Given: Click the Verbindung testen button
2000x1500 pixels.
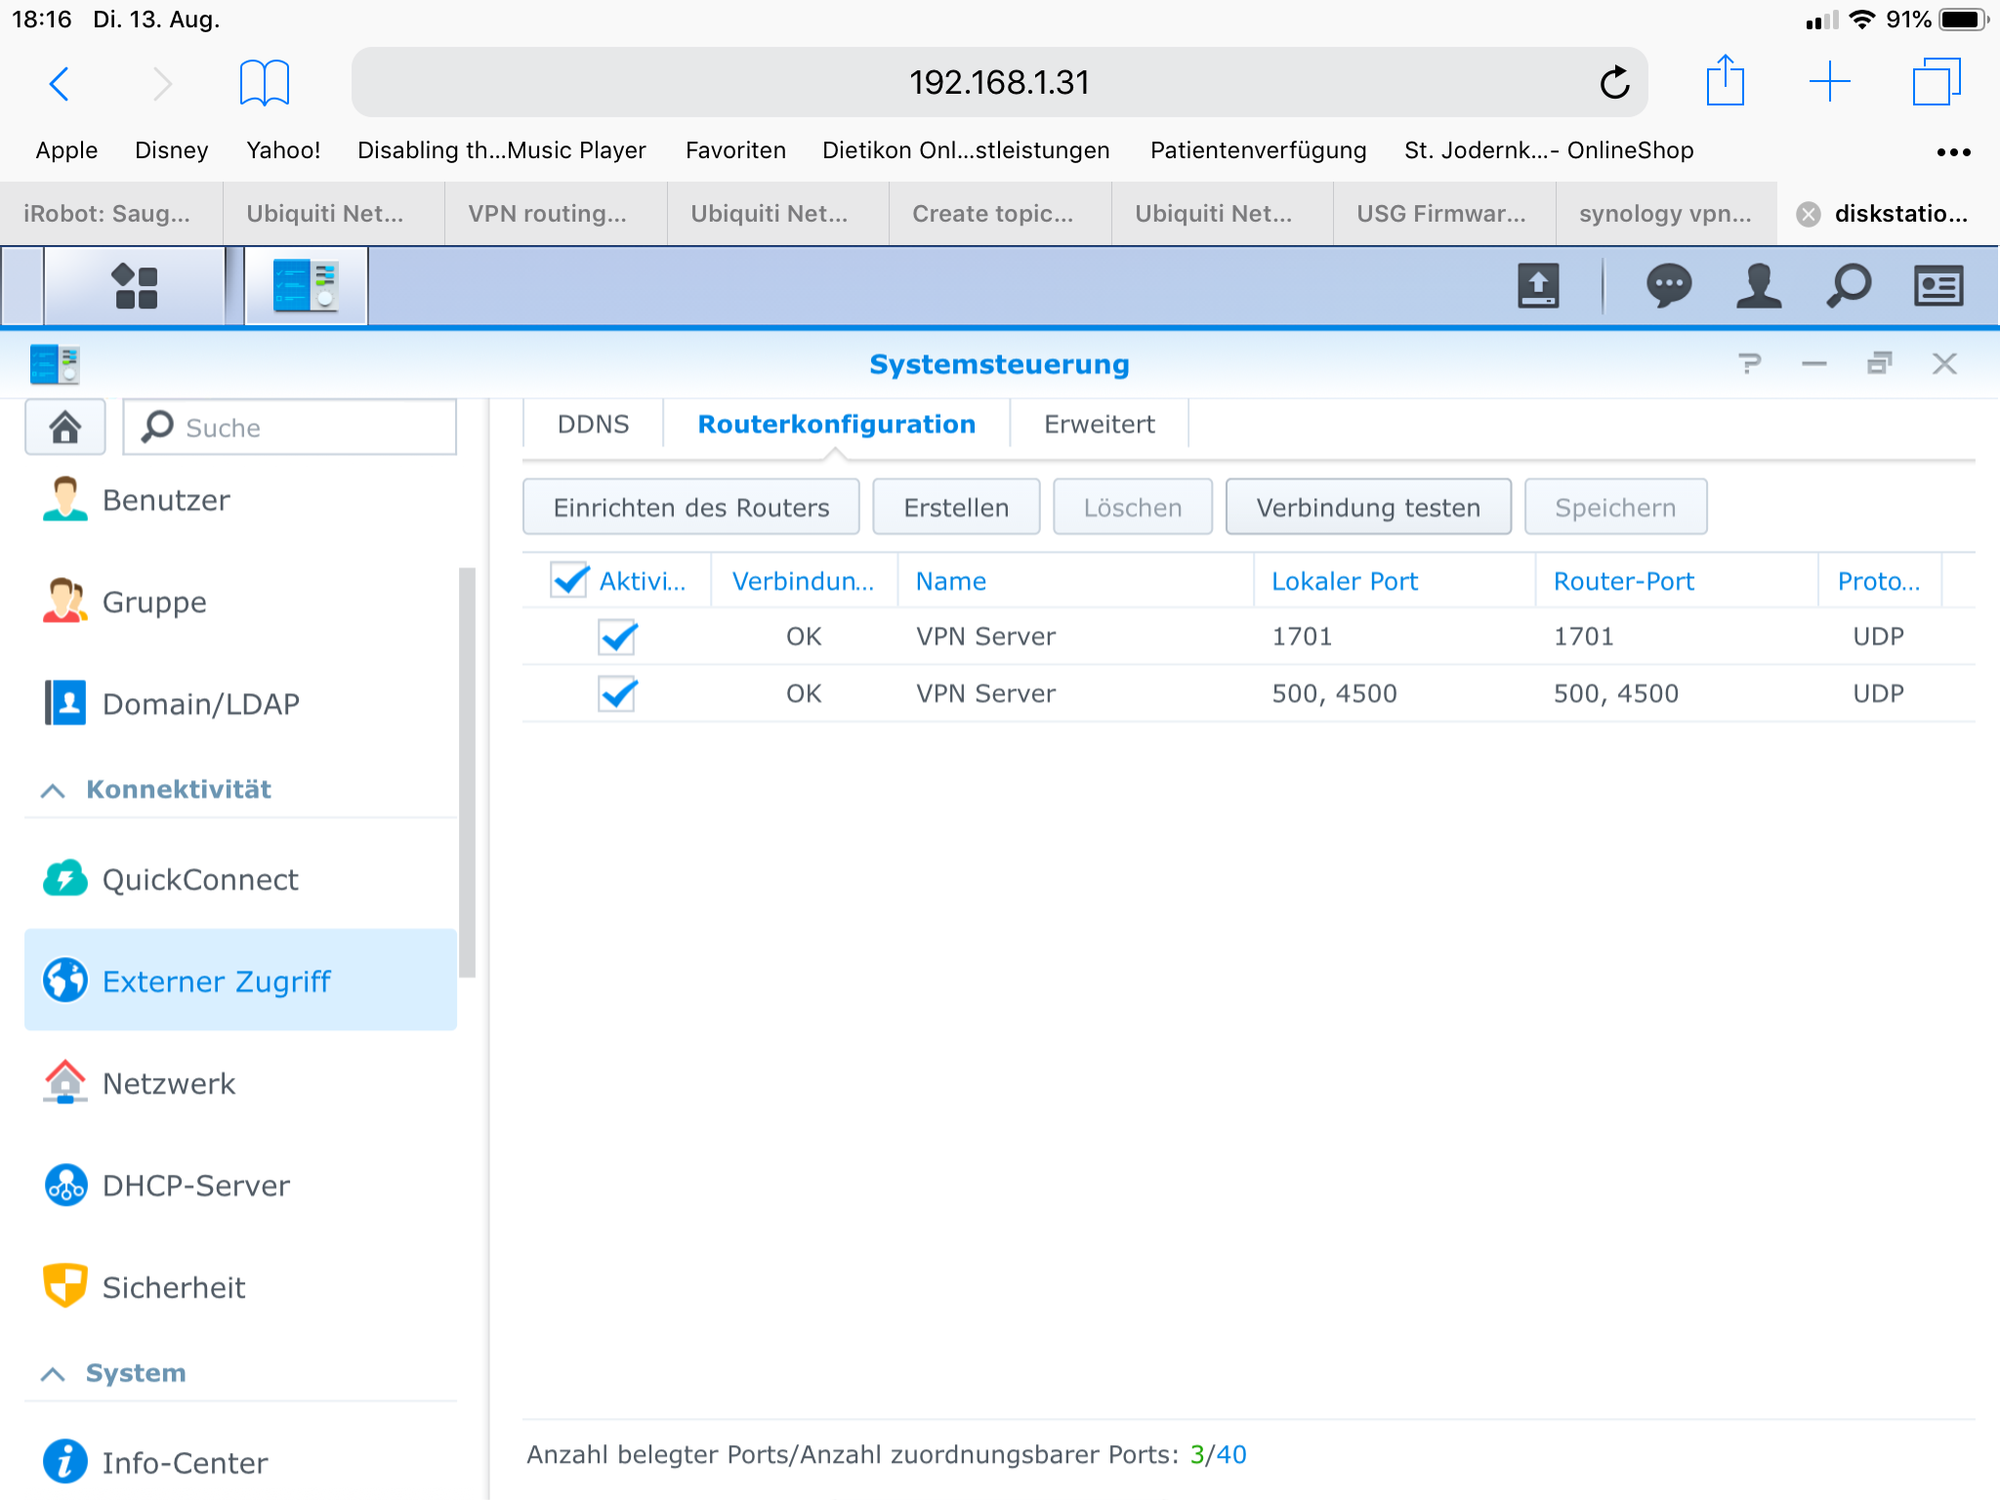Looking at the screenshot, I should coord(1367,507).
